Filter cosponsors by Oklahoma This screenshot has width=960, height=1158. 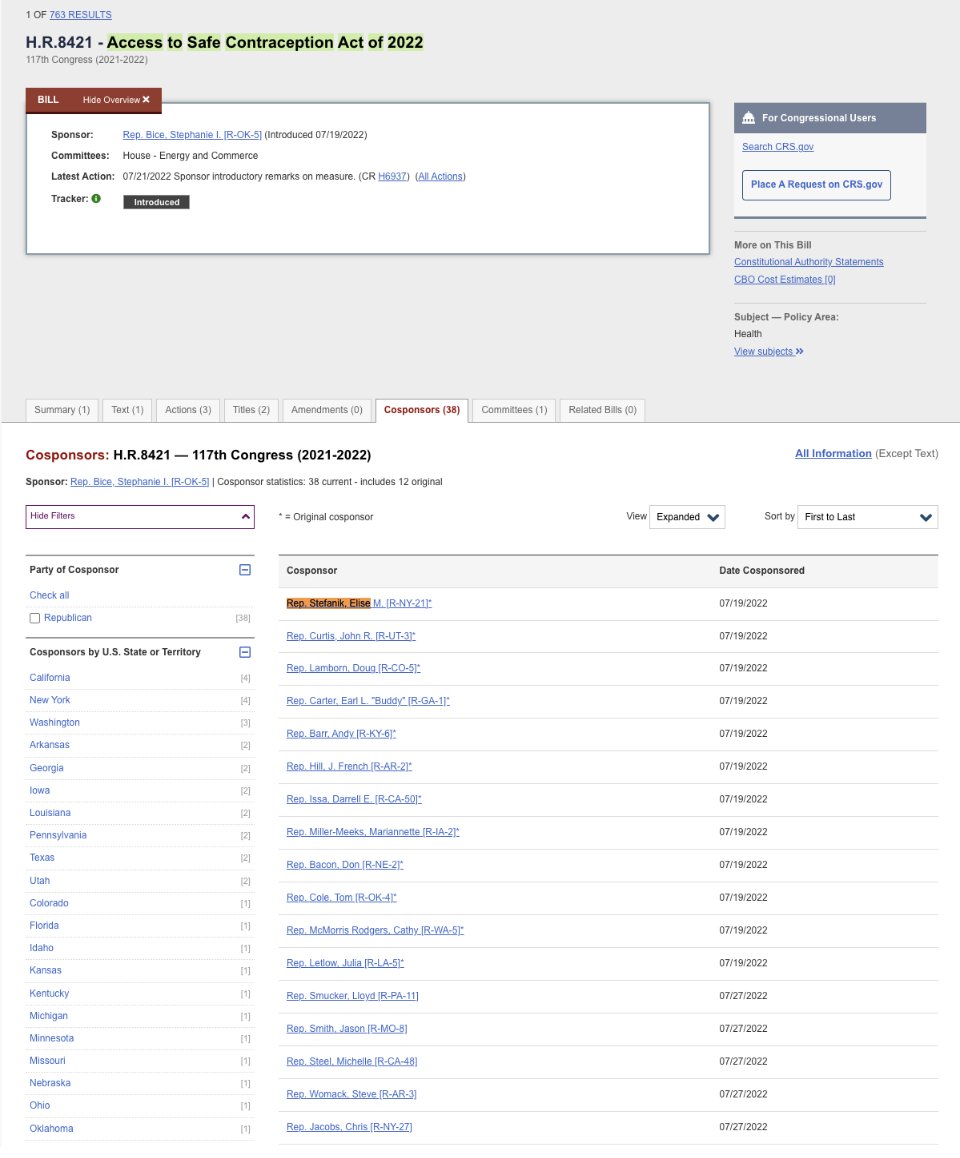pyautogui.click(x=52, y=1129)
